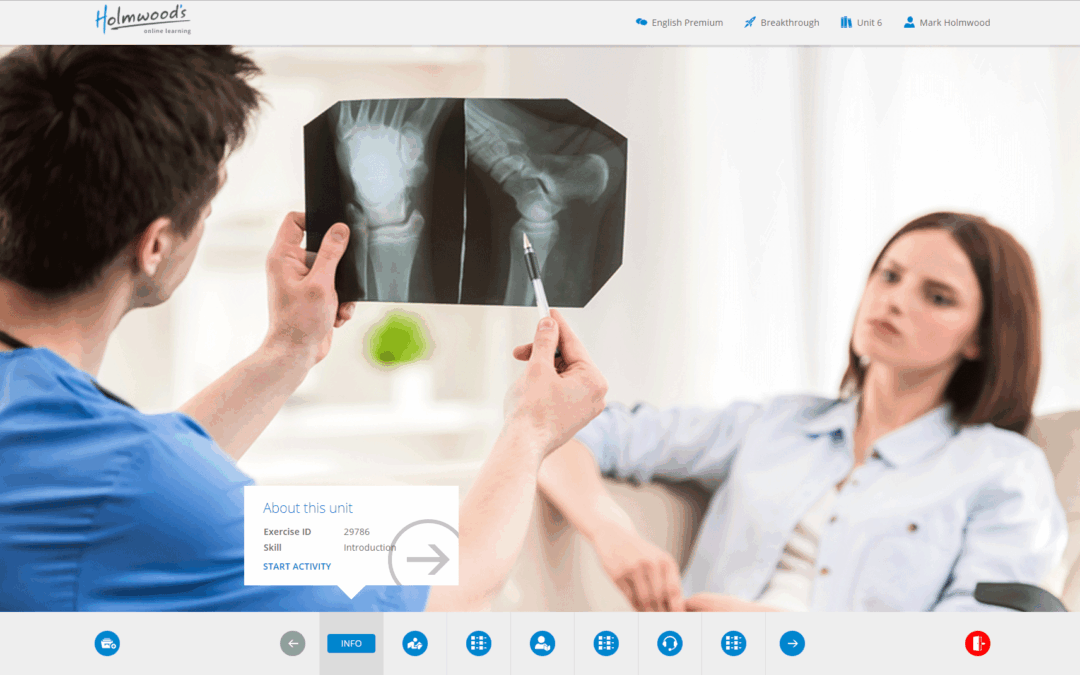Open Mark Holmwood user account menu
This screenshot has height=675, width=1080.
(x=947, y=23)
